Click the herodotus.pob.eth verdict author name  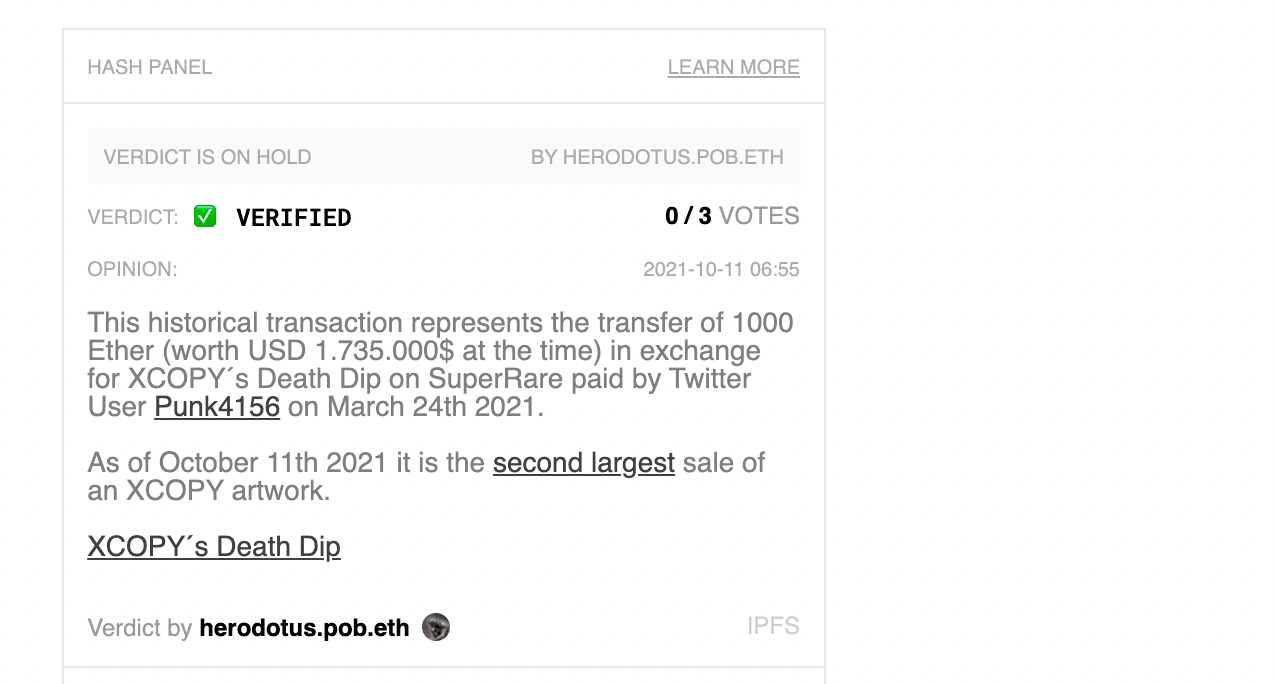[x=304, y=628]
